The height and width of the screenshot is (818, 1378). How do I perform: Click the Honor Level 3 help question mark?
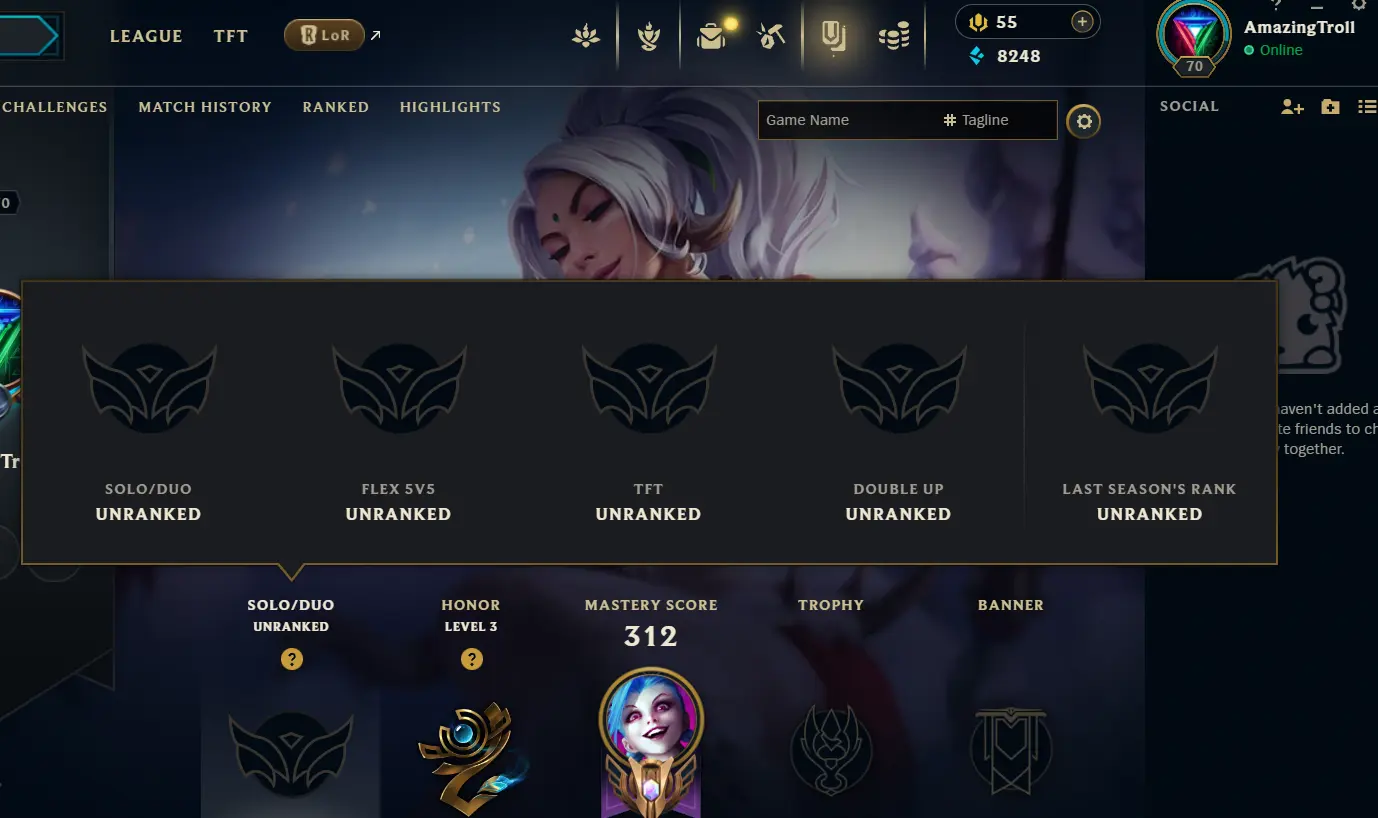point(472,659)
